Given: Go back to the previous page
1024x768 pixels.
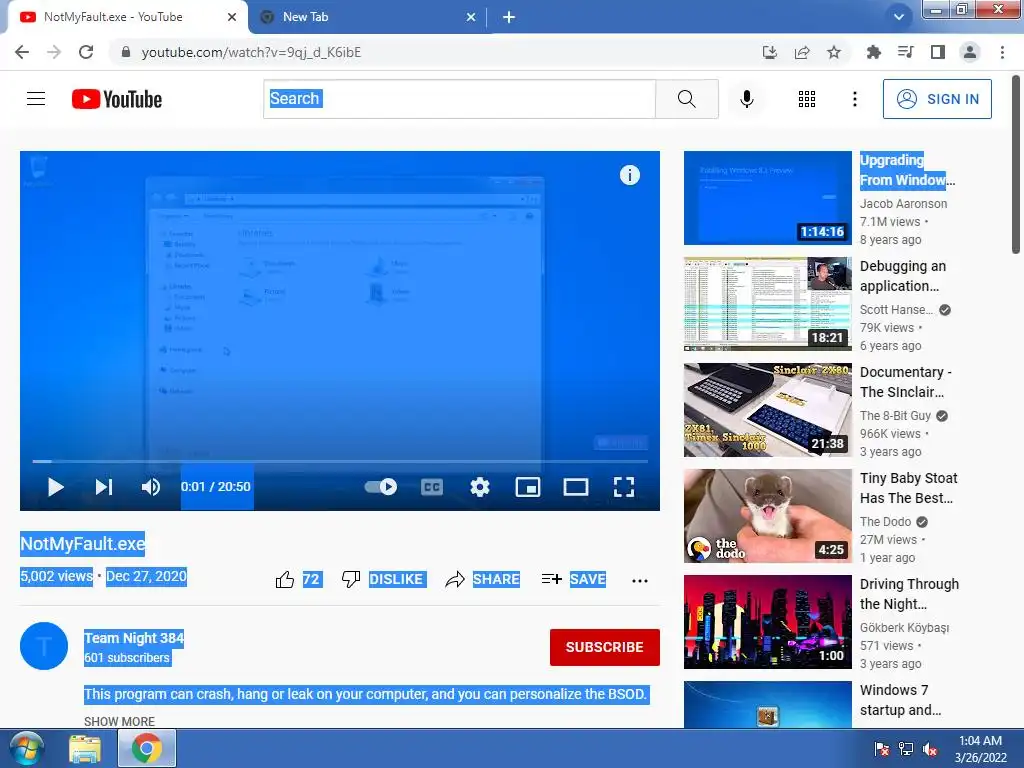Looking at the screenshot, I should [x=22, y=52].
